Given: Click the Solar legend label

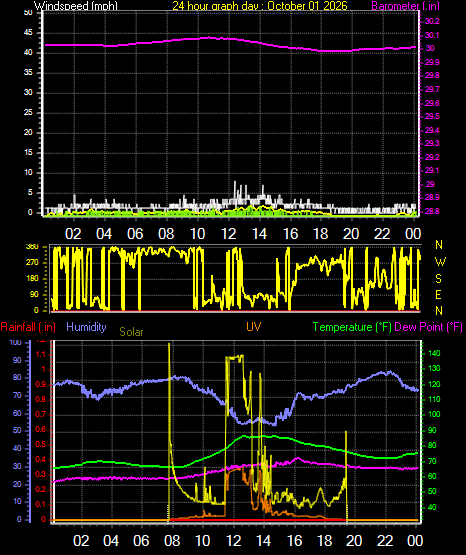Looking at the screenshot, I should coord(131,332).
